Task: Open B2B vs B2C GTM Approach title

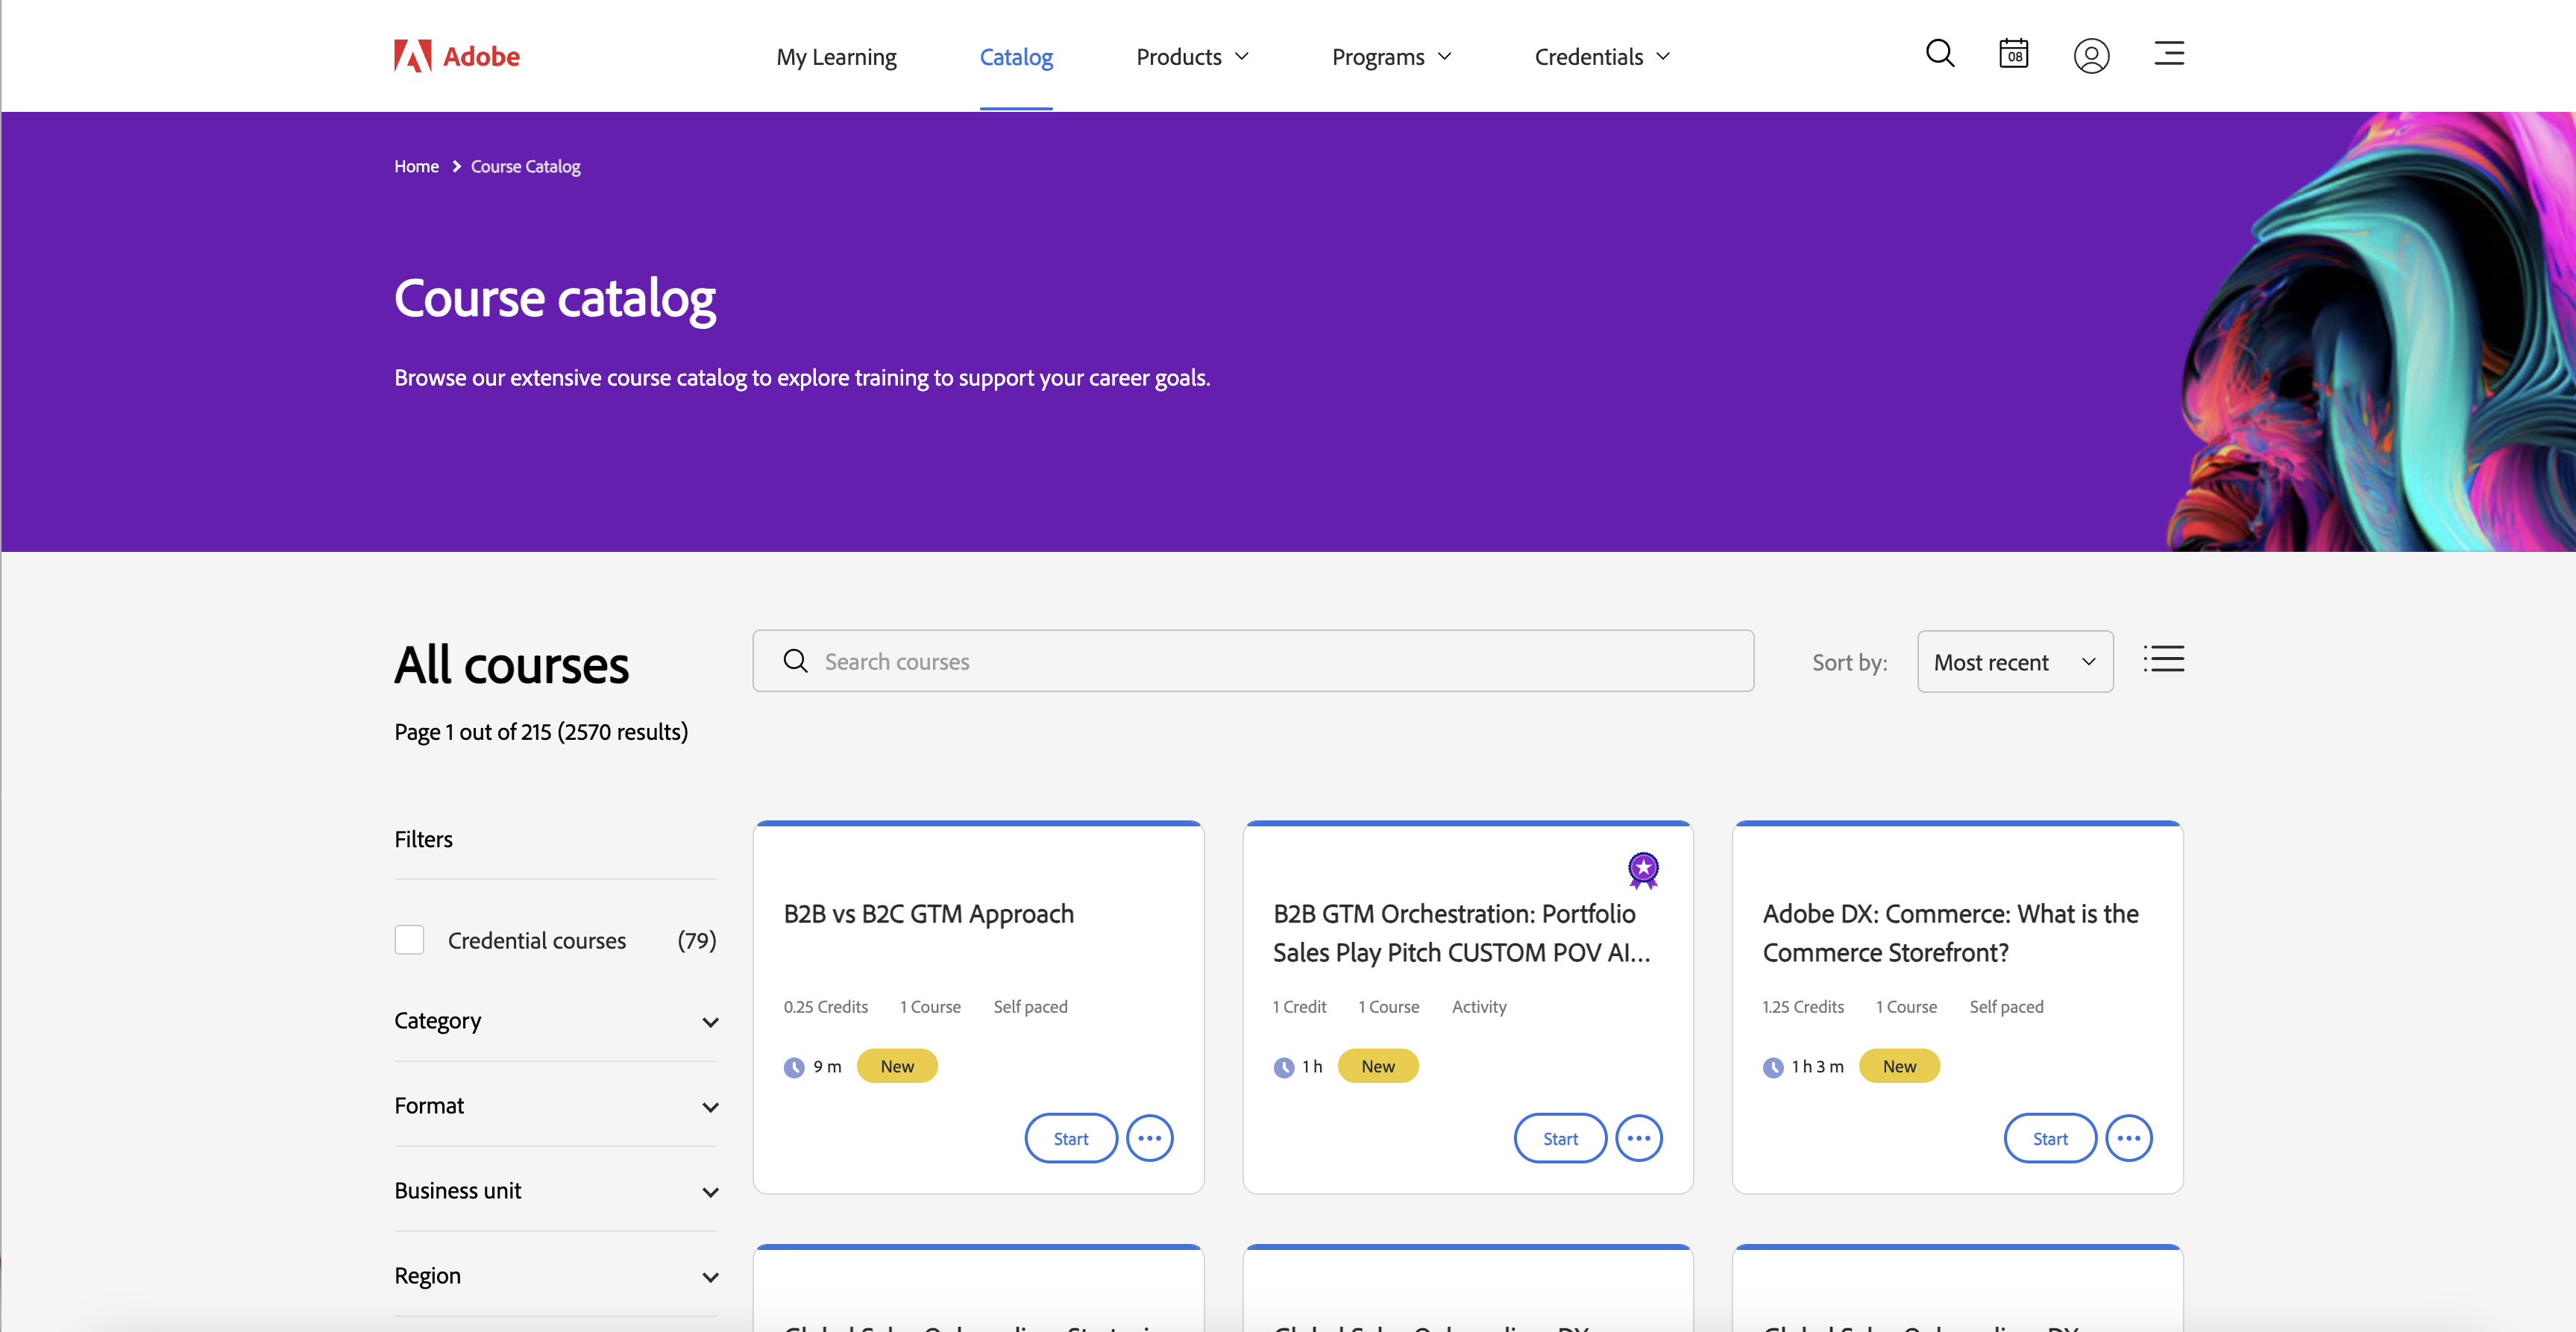Action: (x=929, y=914)
